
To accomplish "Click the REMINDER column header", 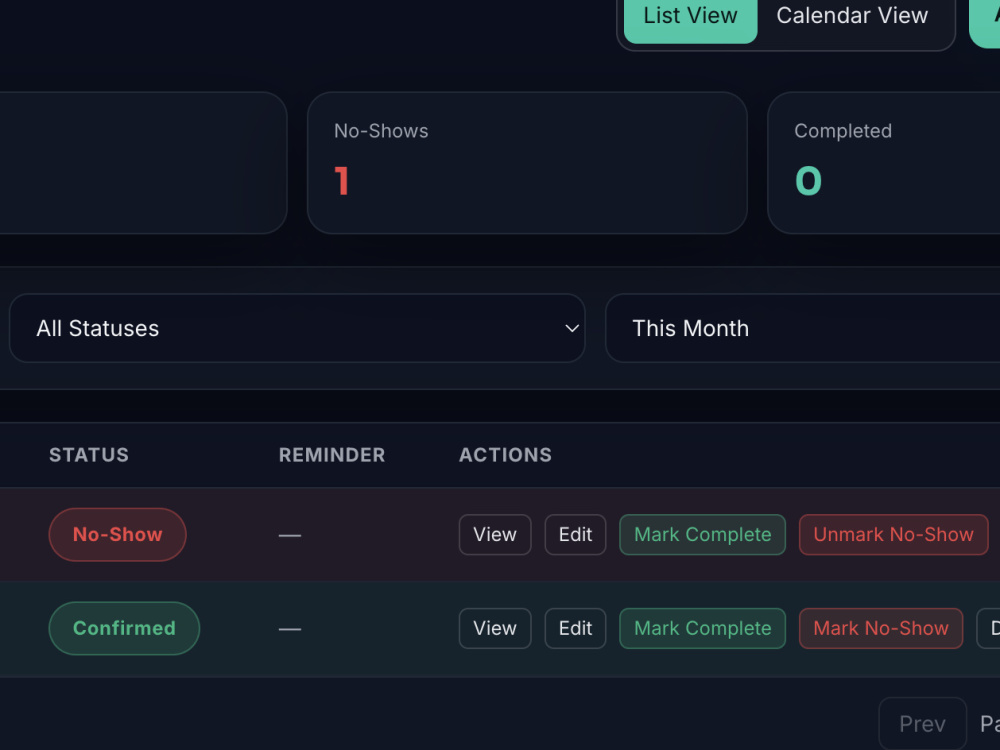I will click(332, 455).
